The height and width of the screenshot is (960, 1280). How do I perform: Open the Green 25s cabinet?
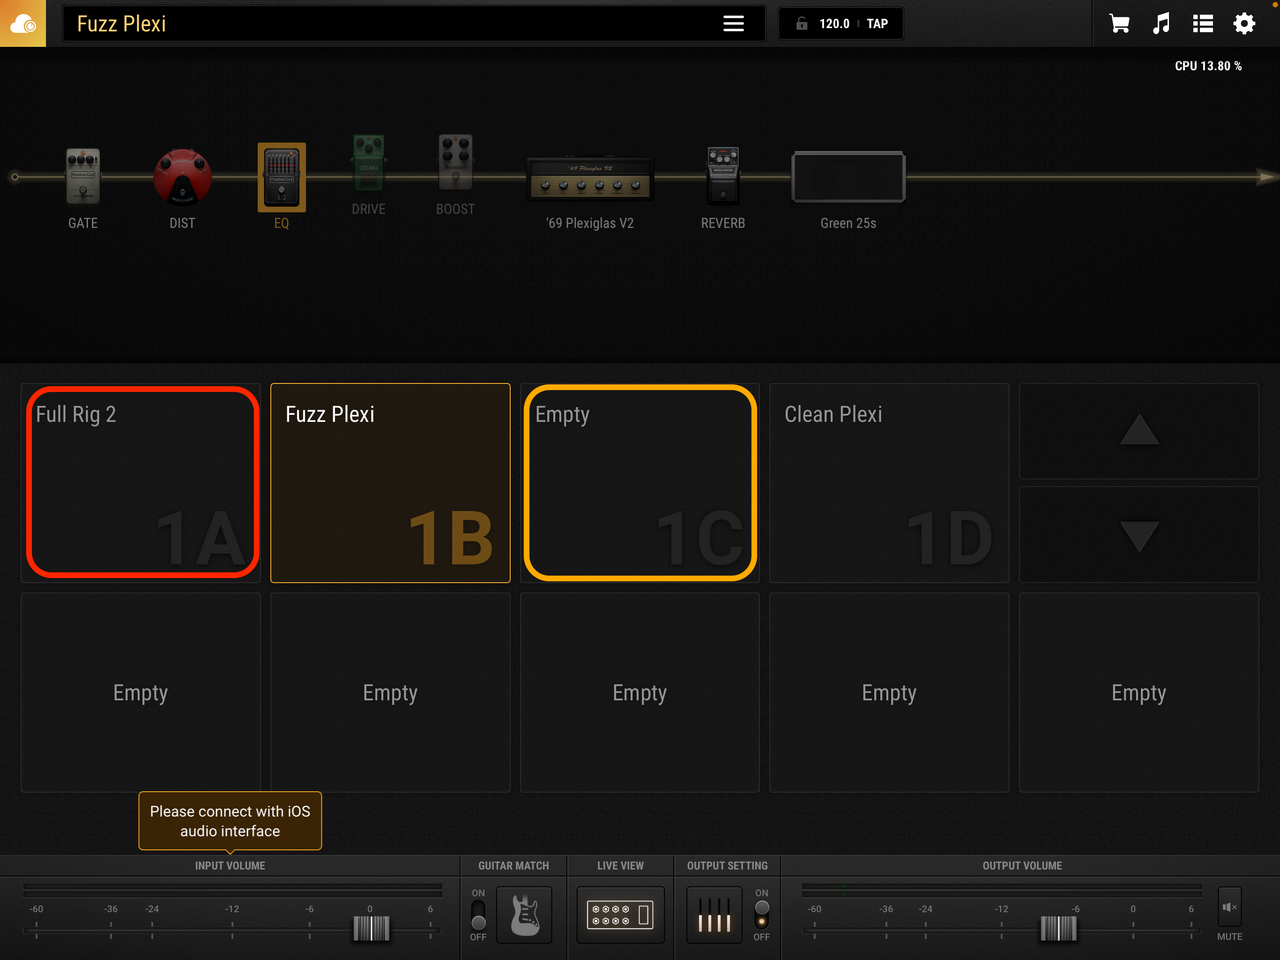848,178
